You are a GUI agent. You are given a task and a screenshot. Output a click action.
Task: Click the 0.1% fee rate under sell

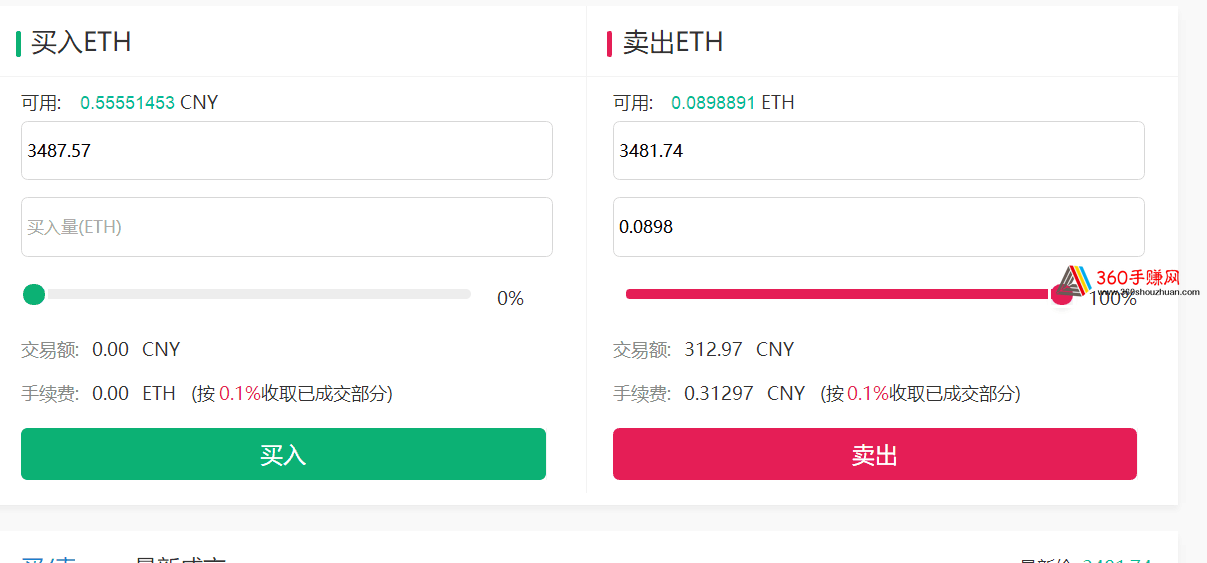pos(868,393)
